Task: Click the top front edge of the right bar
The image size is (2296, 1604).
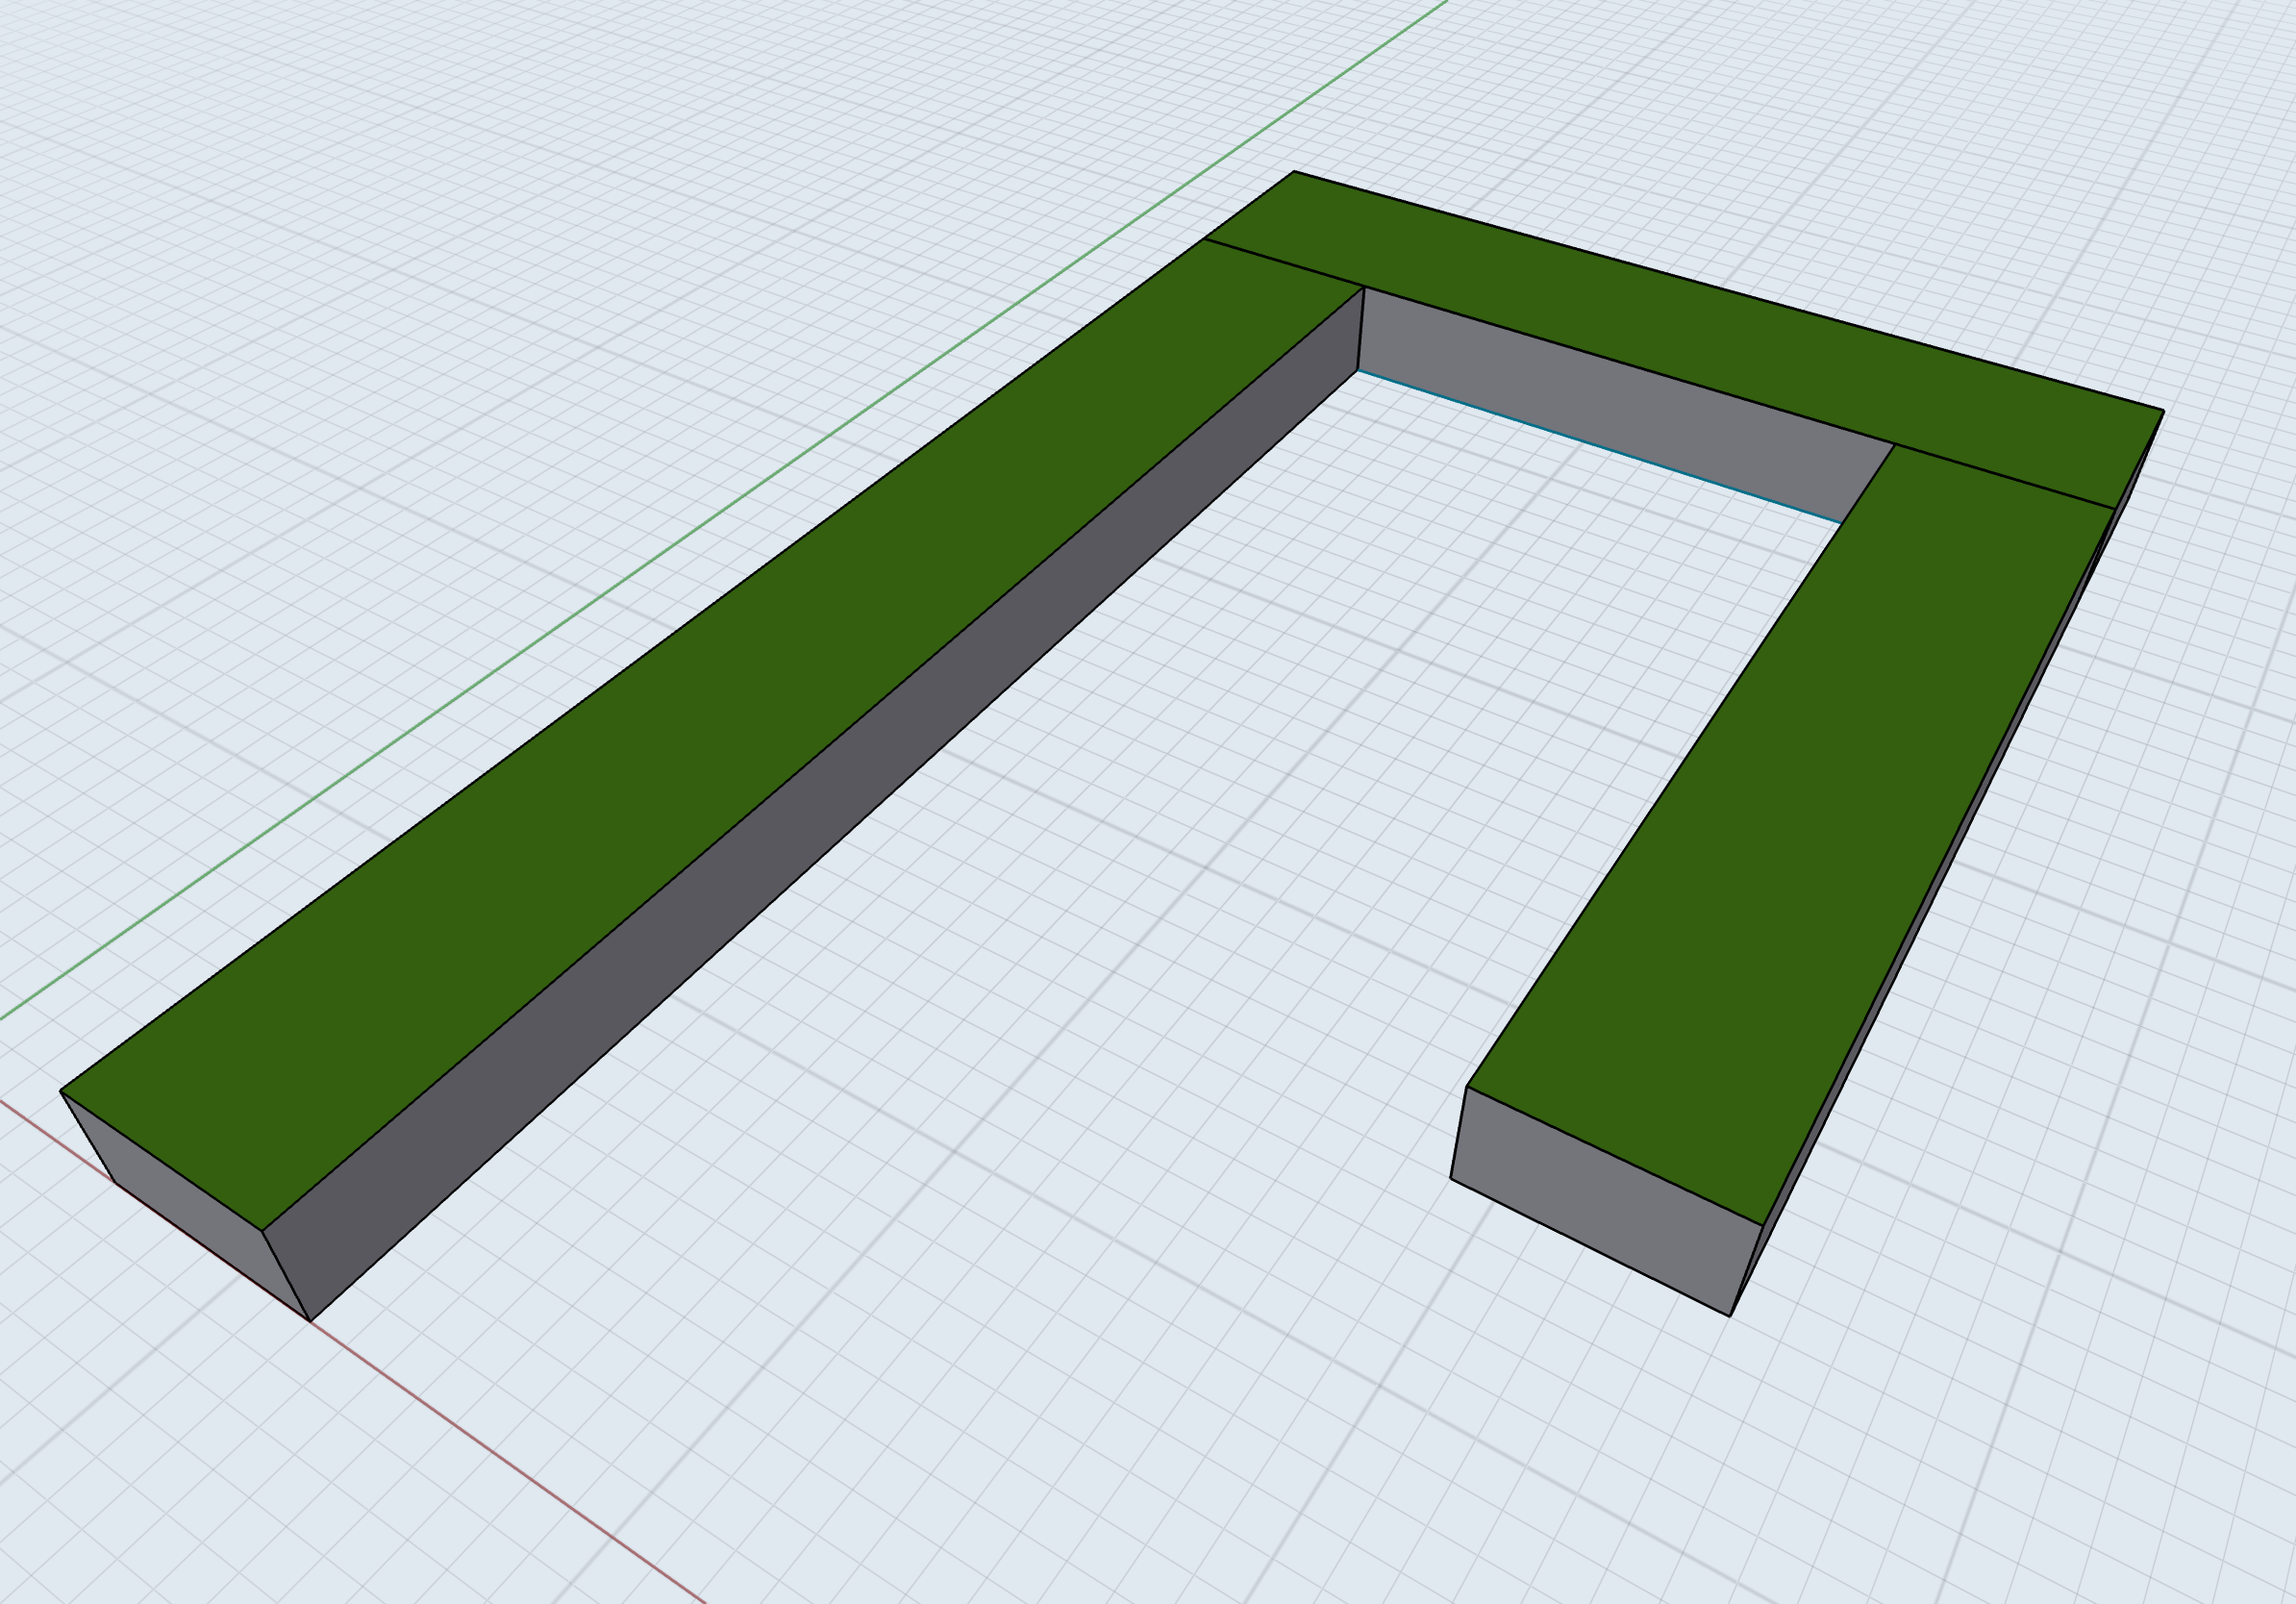Action: [x=1614, y=1156]
